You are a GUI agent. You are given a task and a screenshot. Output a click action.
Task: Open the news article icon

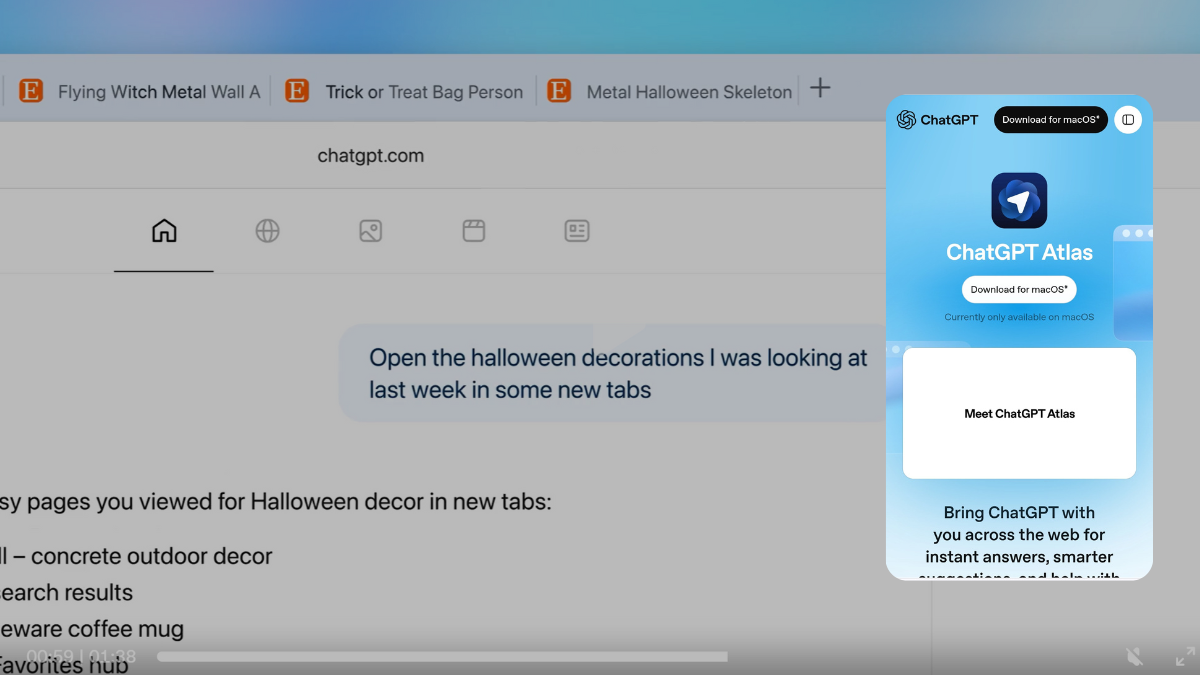(577, 231)
